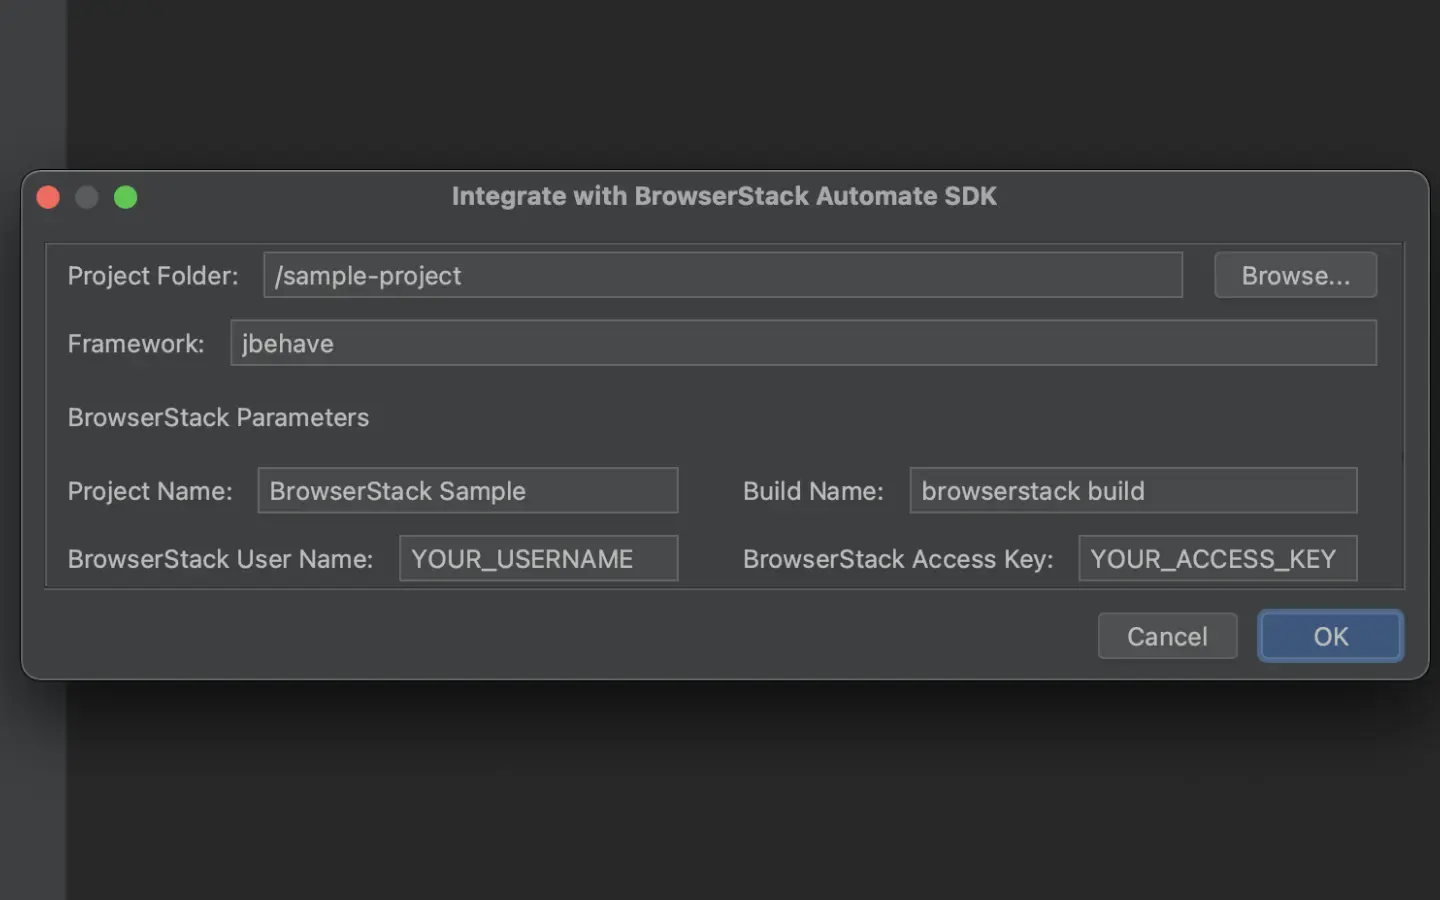The image size is (1440, 900).
Task: Click the BrowserStack Parameters section heading
Action: (218, 417)
